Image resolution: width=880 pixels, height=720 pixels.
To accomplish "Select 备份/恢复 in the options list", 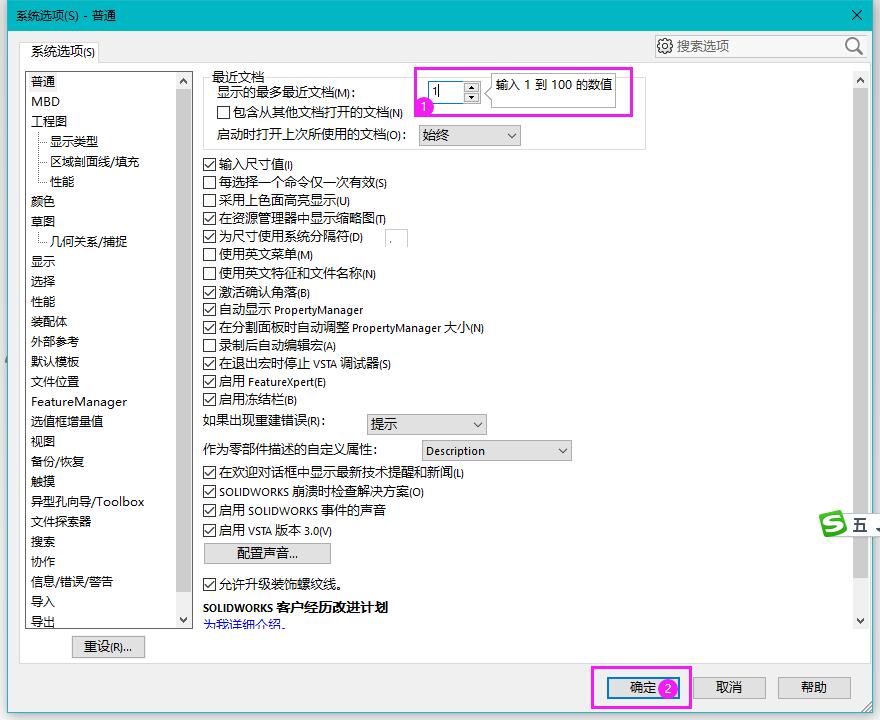I will [57, 462].
